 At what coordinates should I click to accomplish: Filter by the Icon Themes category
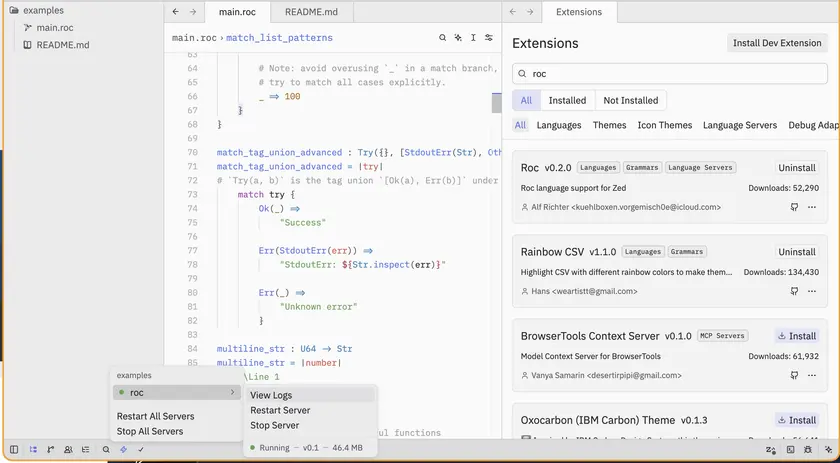[664, 125]
